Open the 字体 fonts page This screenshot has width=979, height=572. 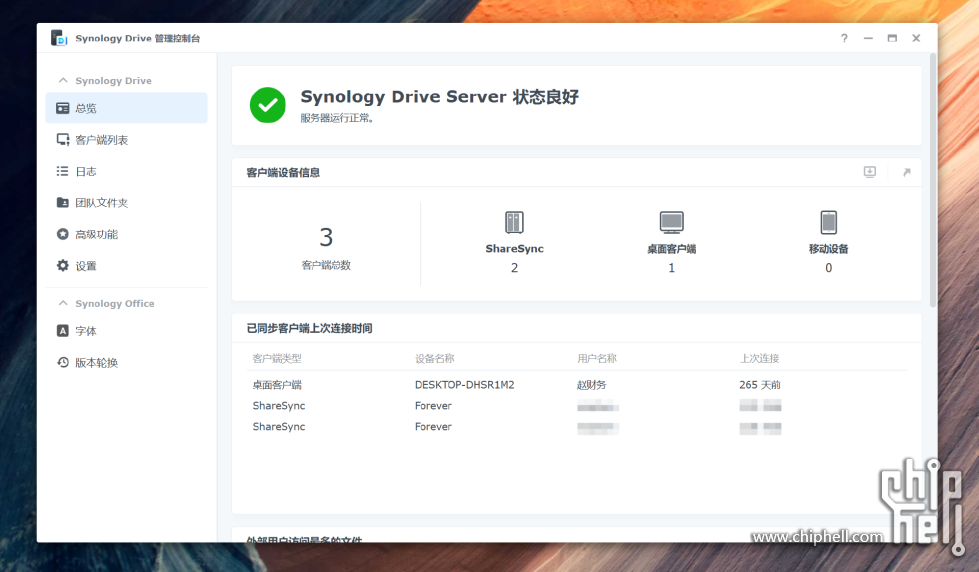(x=126, y=331)
